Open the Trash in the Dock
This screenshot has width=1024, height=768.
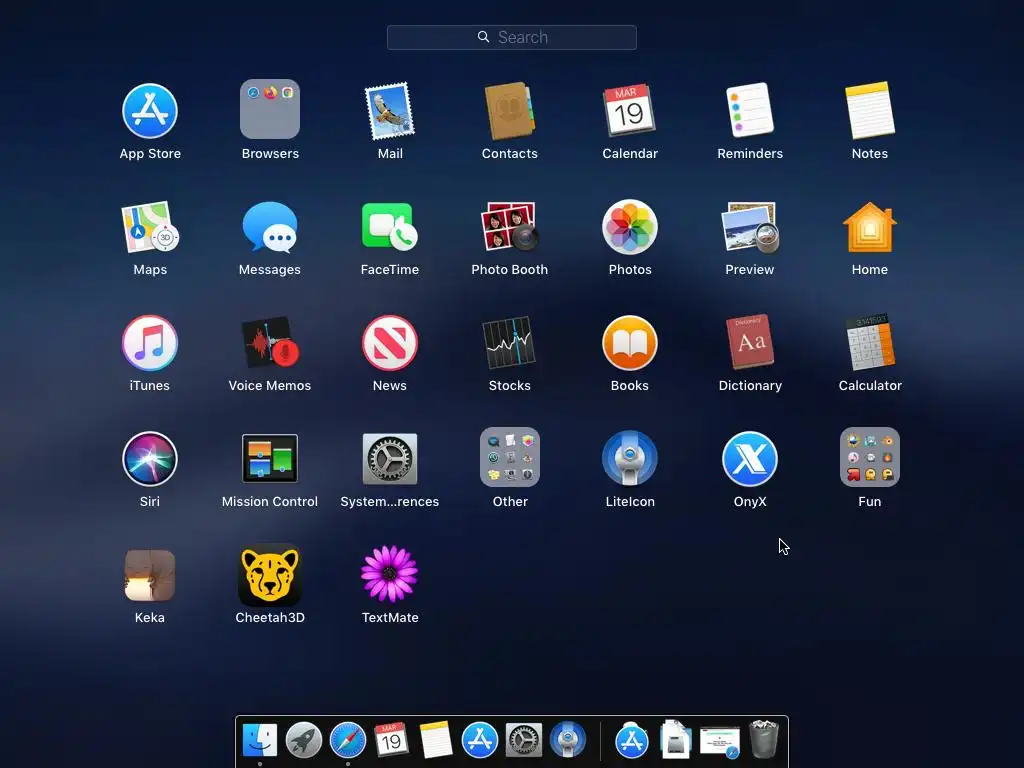763,739
